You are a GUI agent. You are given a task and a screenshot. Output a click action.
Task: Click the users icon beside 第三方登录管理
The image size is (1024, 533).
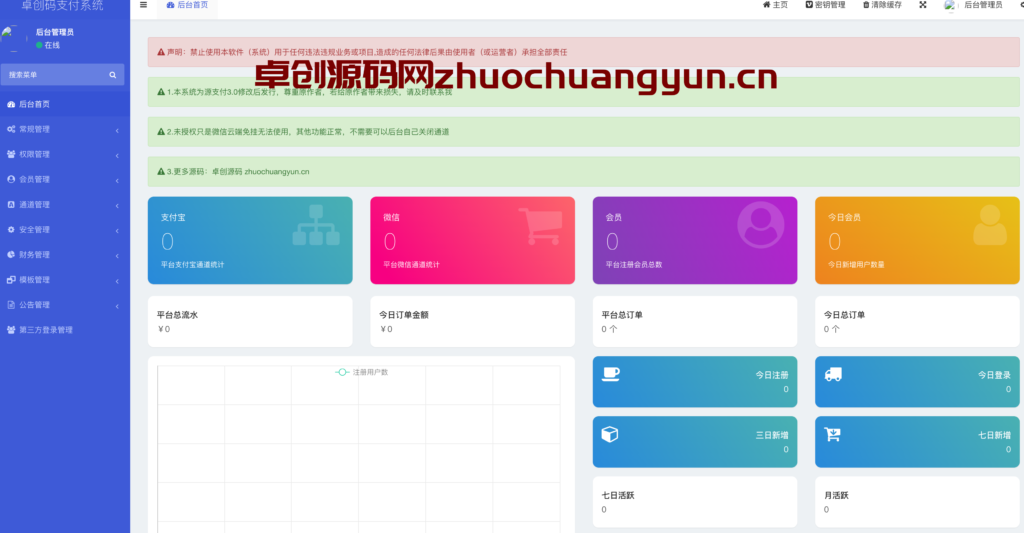(x=11, y=330)
